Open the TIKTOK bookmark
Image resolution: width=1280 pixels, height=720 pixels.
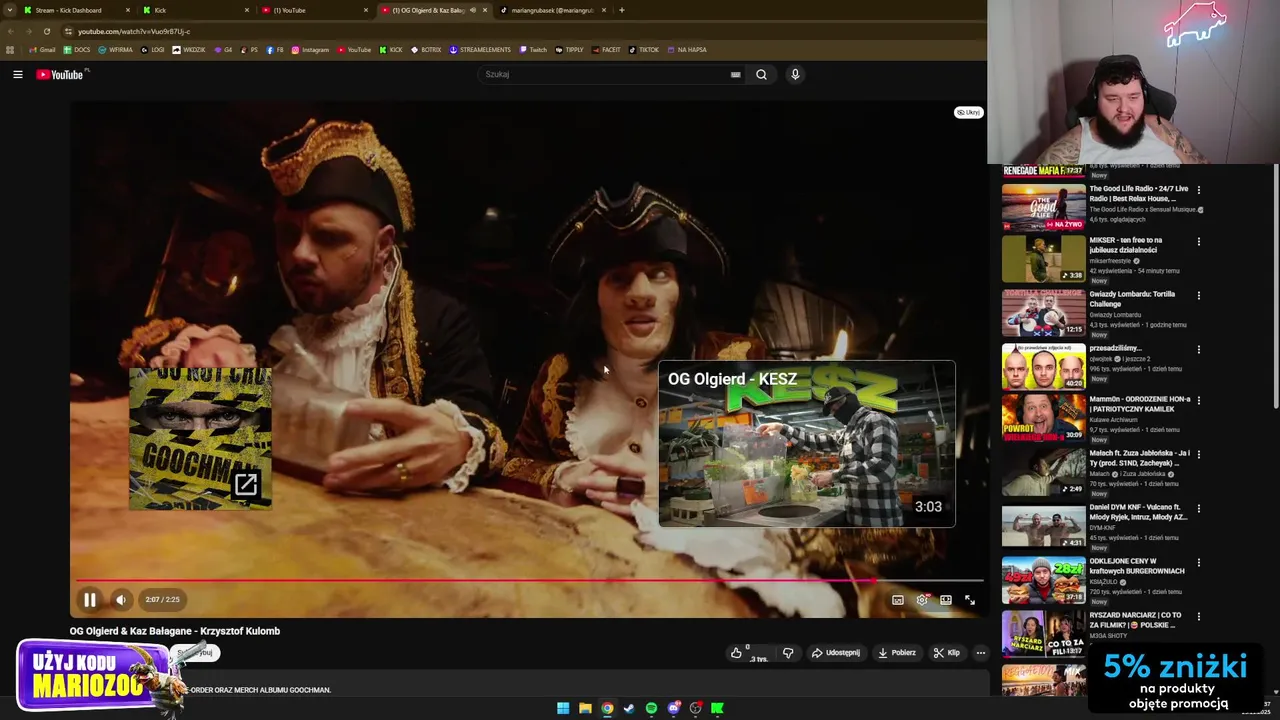[x=644, y=50]
